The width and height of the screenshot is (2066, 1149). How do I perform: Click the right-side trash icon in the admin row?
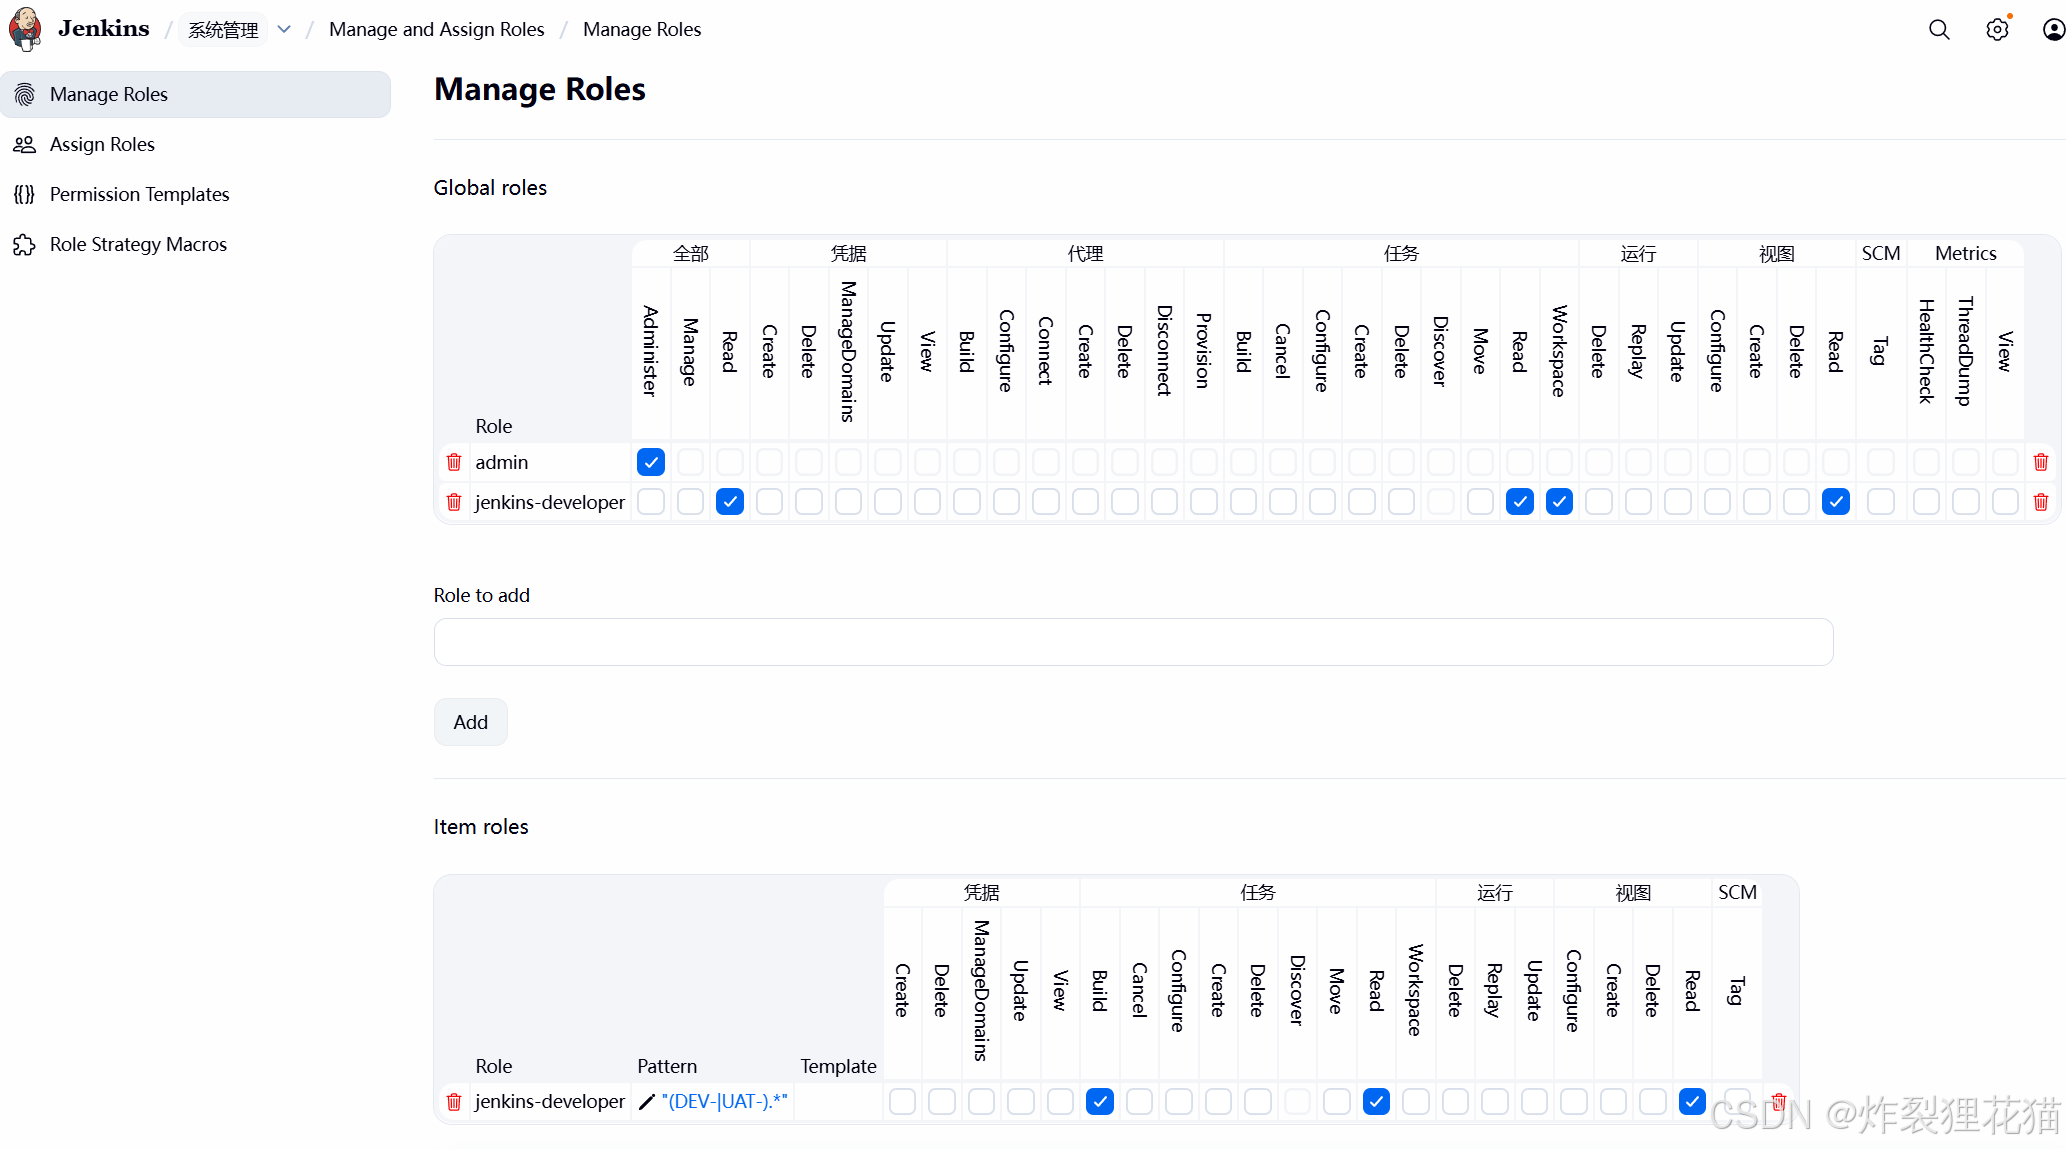coord(2041,462)
